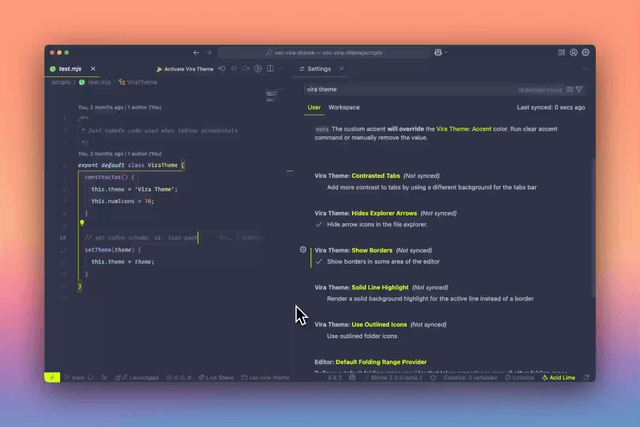This screenshot has width=640, height=427.
Task: Open more actions for Settings editor group
Action: point(585,69)
